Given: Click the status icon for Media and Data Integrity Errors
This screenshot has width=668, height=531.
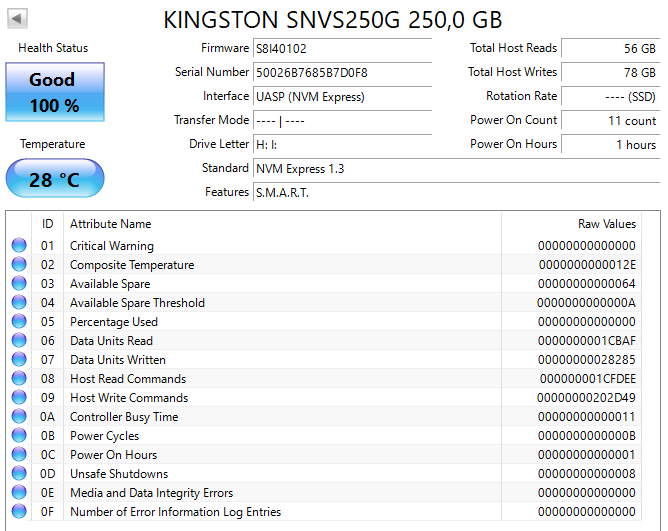Looking at the screenshot, I should coord(19,493).
